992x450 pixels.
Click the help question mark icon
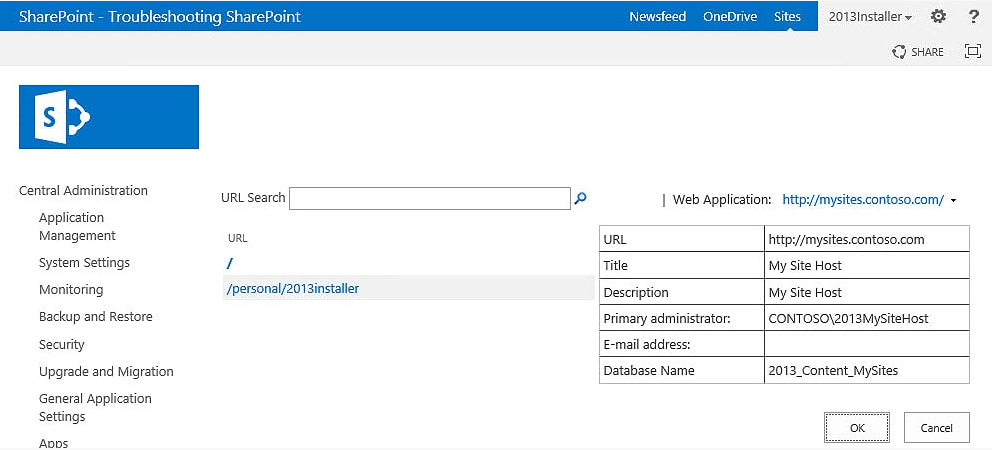[974, 16]
